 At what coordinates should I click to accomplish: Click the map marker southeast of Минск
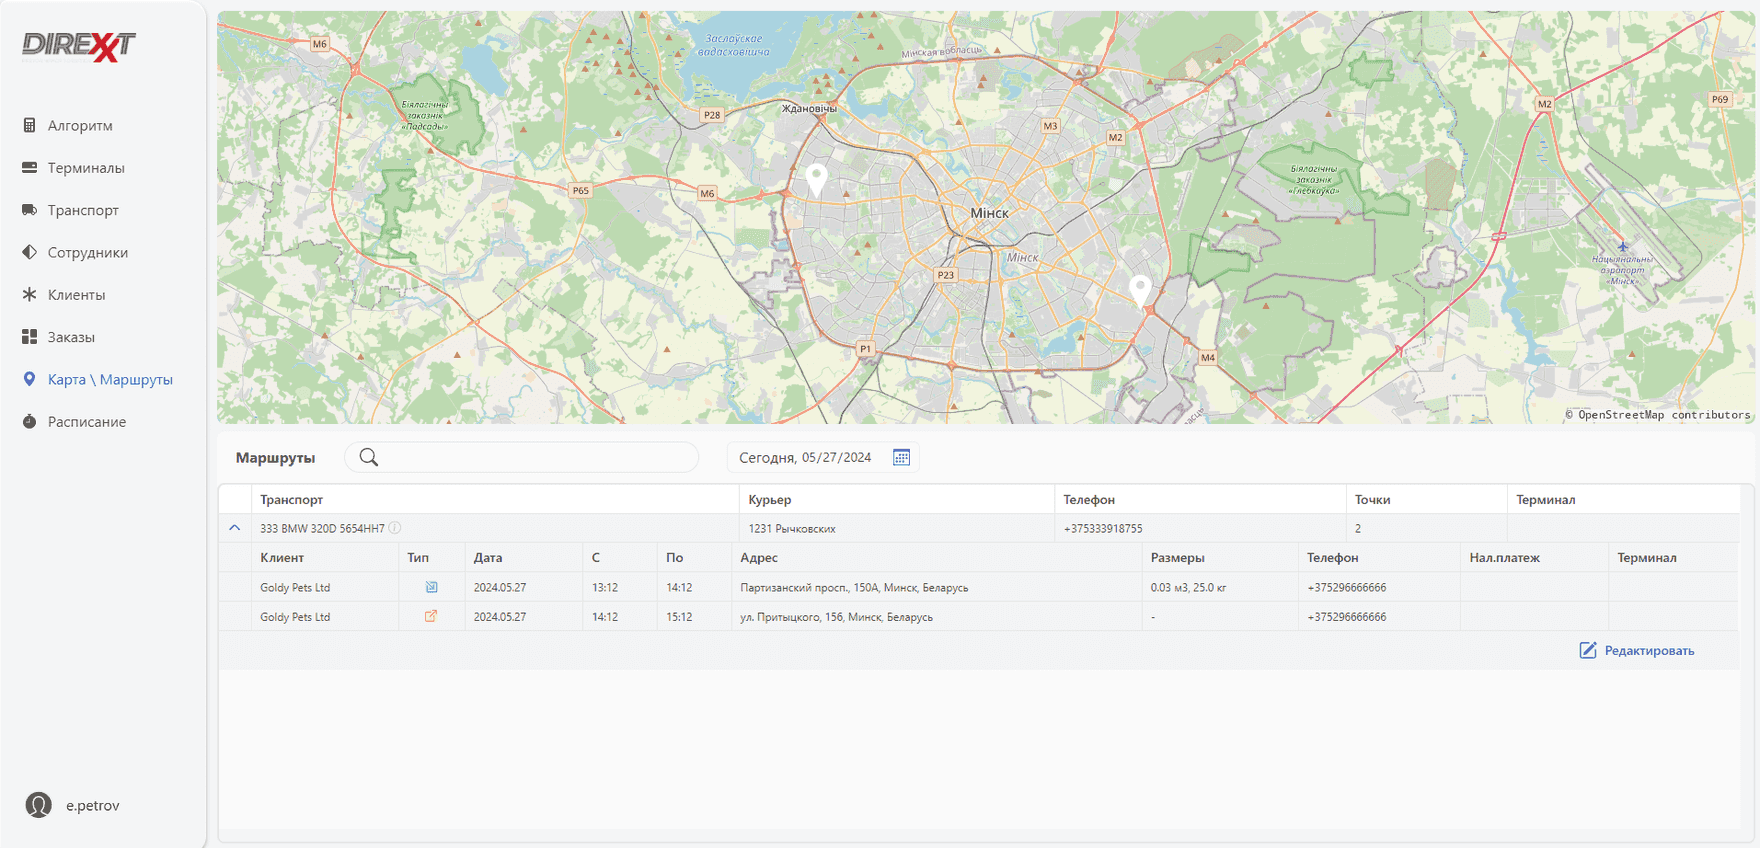1140,291
